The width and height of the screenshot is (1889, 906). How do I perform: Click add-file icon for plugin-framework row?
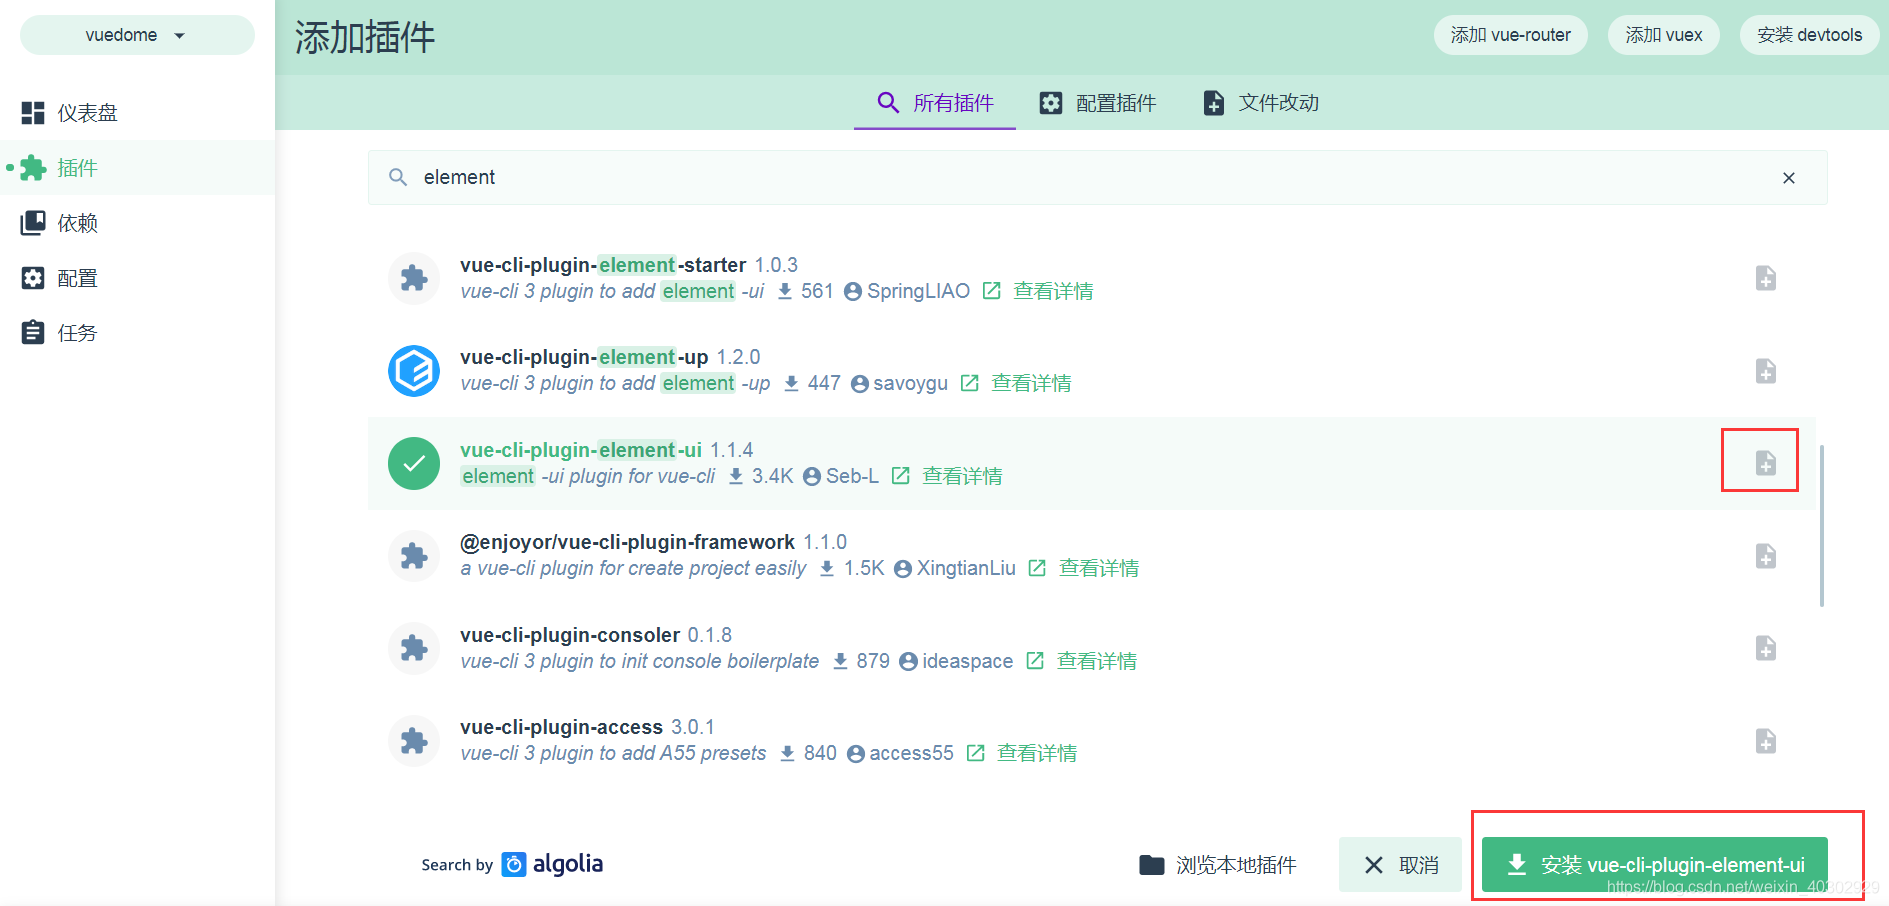click(x=1766, y=556)
